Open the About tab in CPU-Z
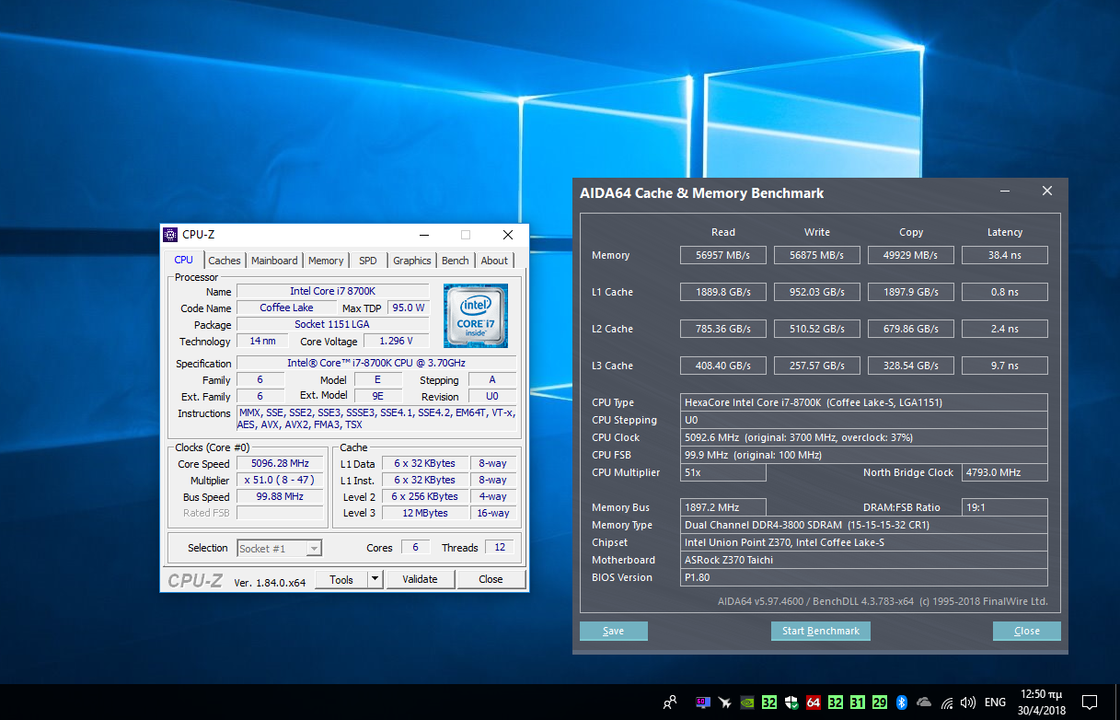 click(x=494, y=261)
